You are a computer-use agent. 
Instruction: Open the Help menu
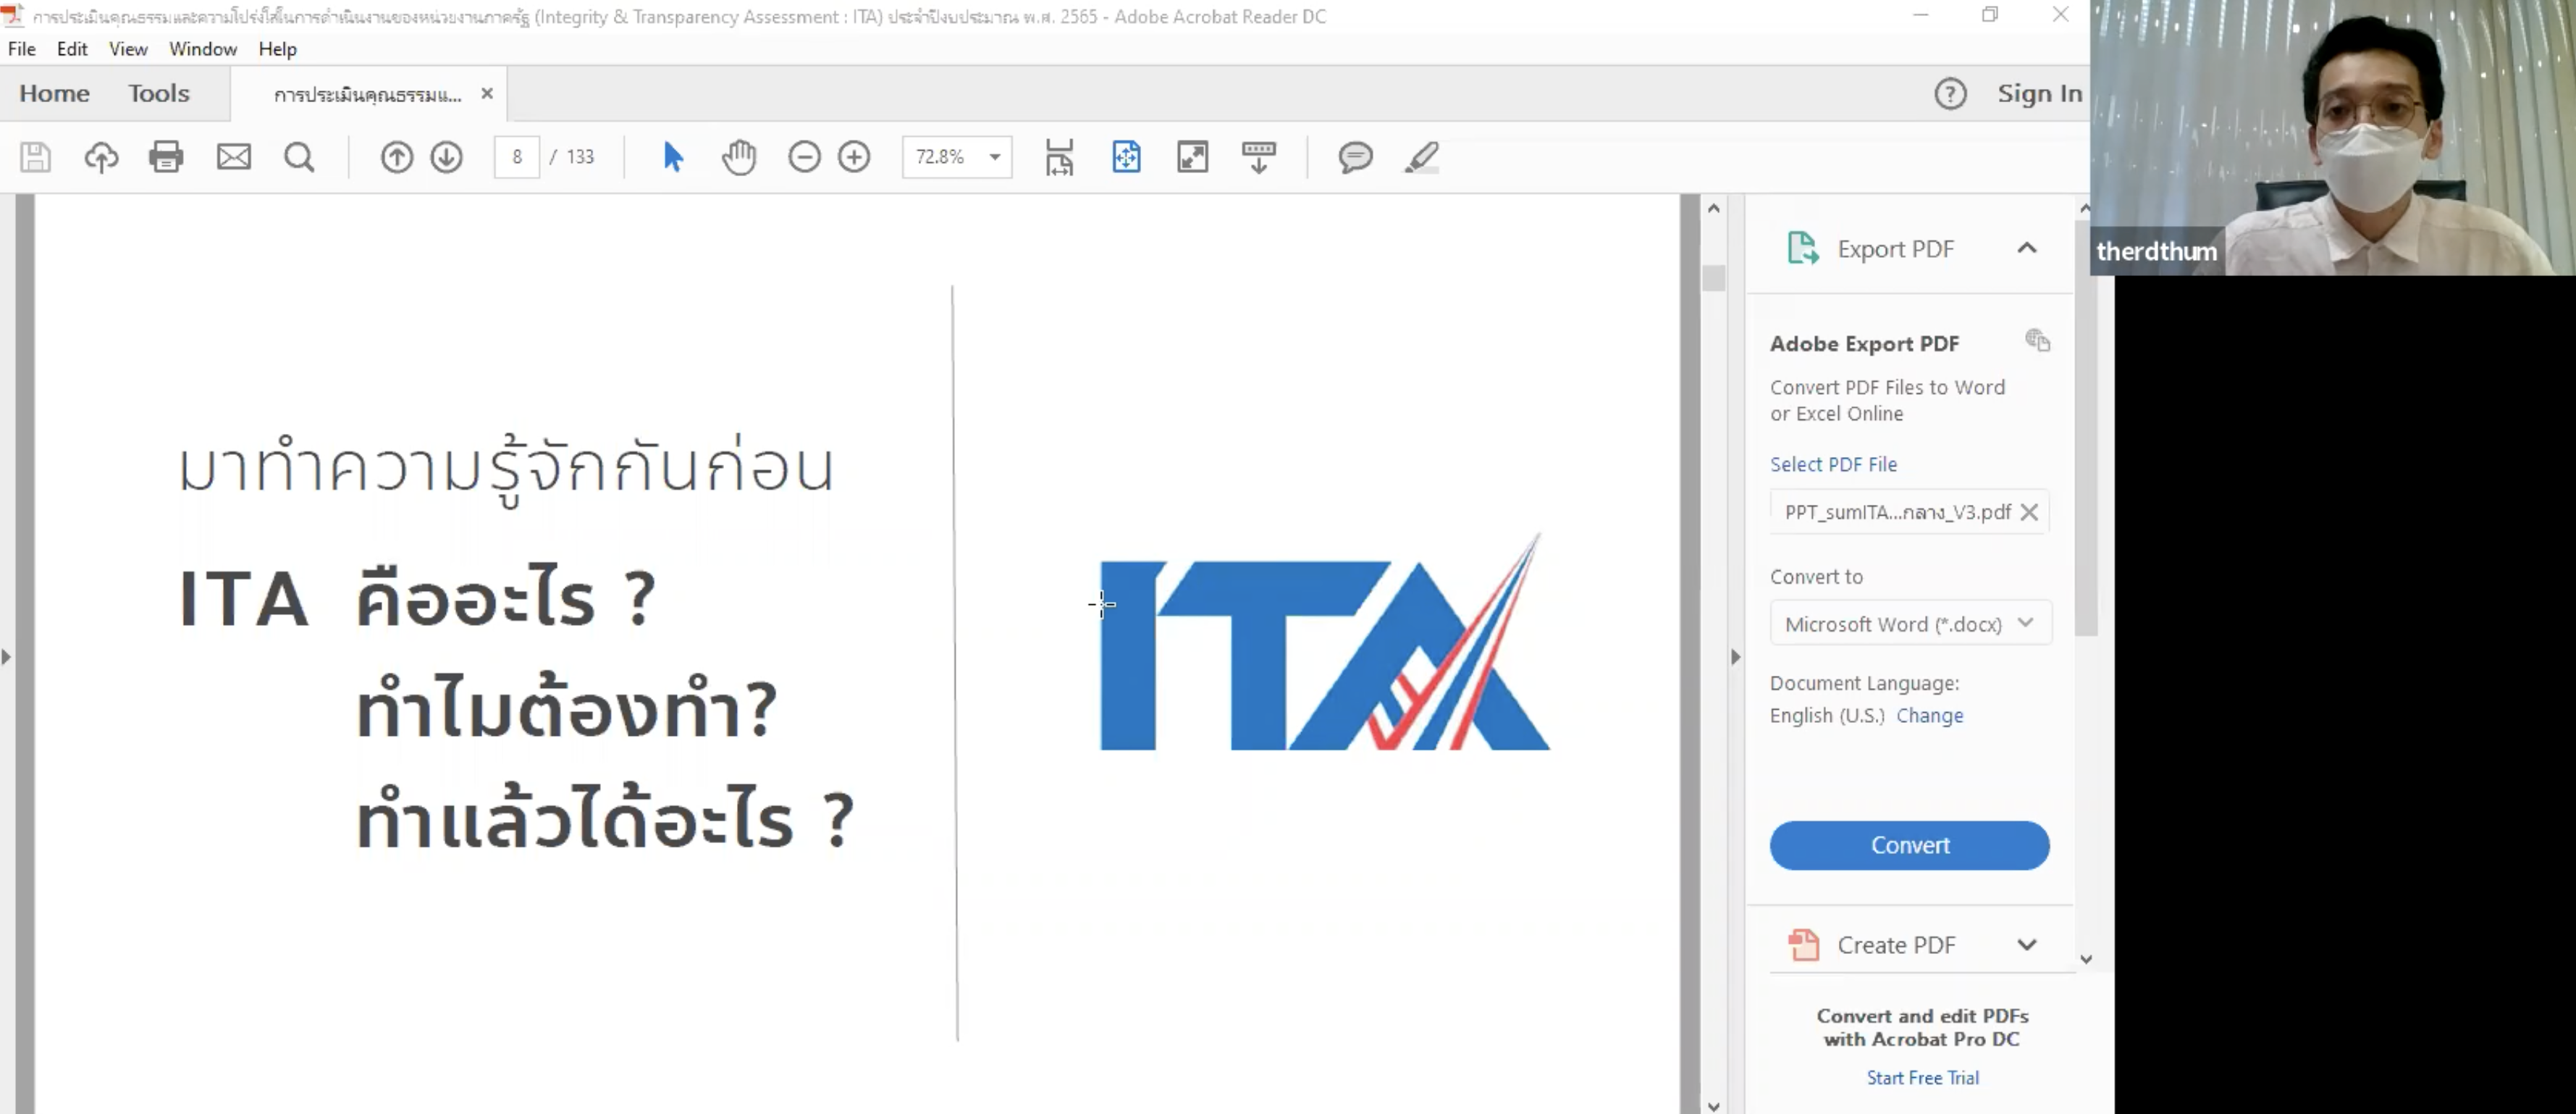(277, 49)
